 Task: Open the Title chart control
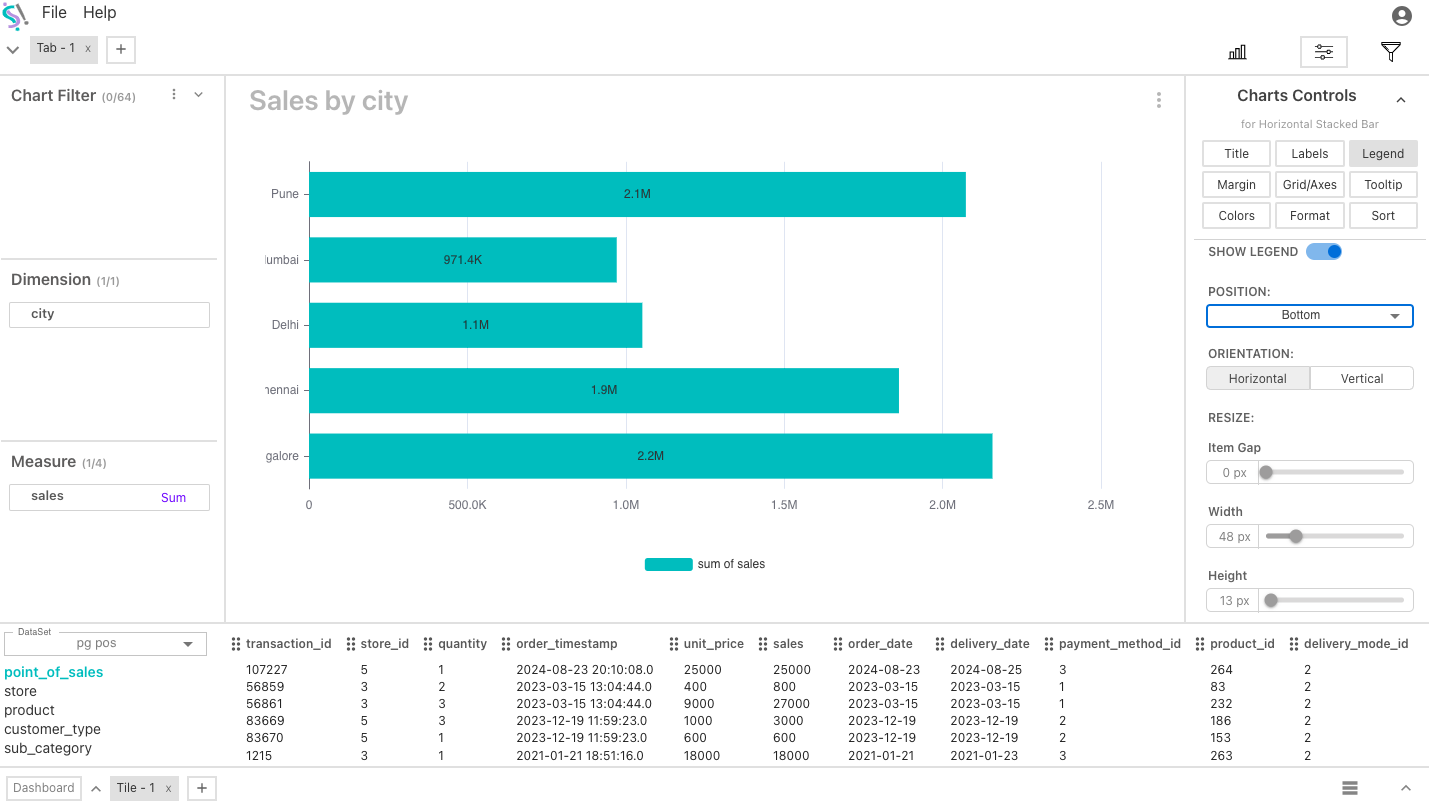1237,153
